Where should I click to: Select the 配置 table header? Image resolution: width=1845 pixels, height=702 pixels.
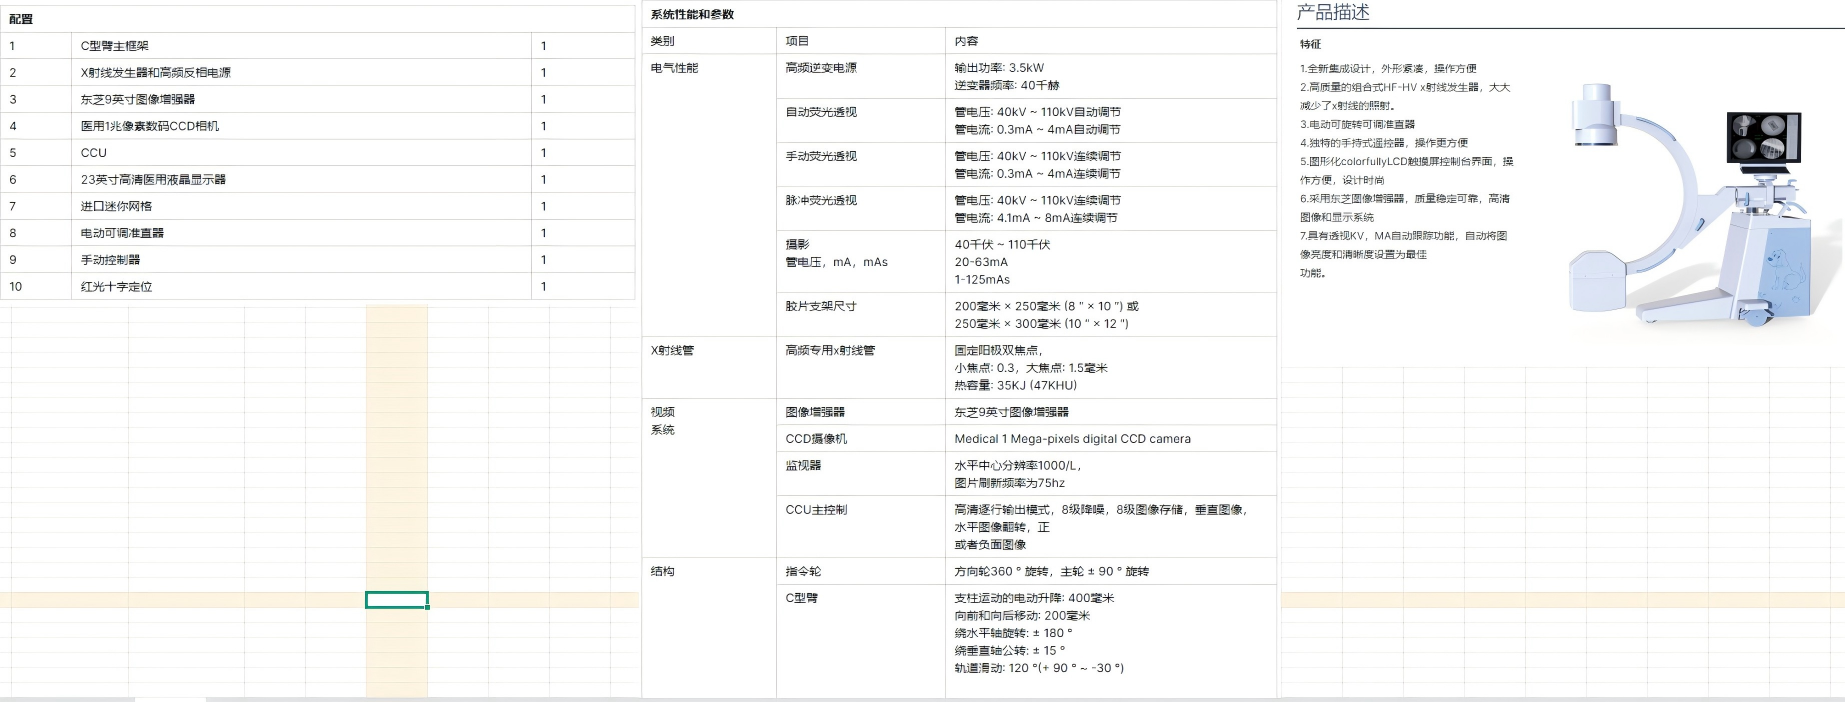21,19
